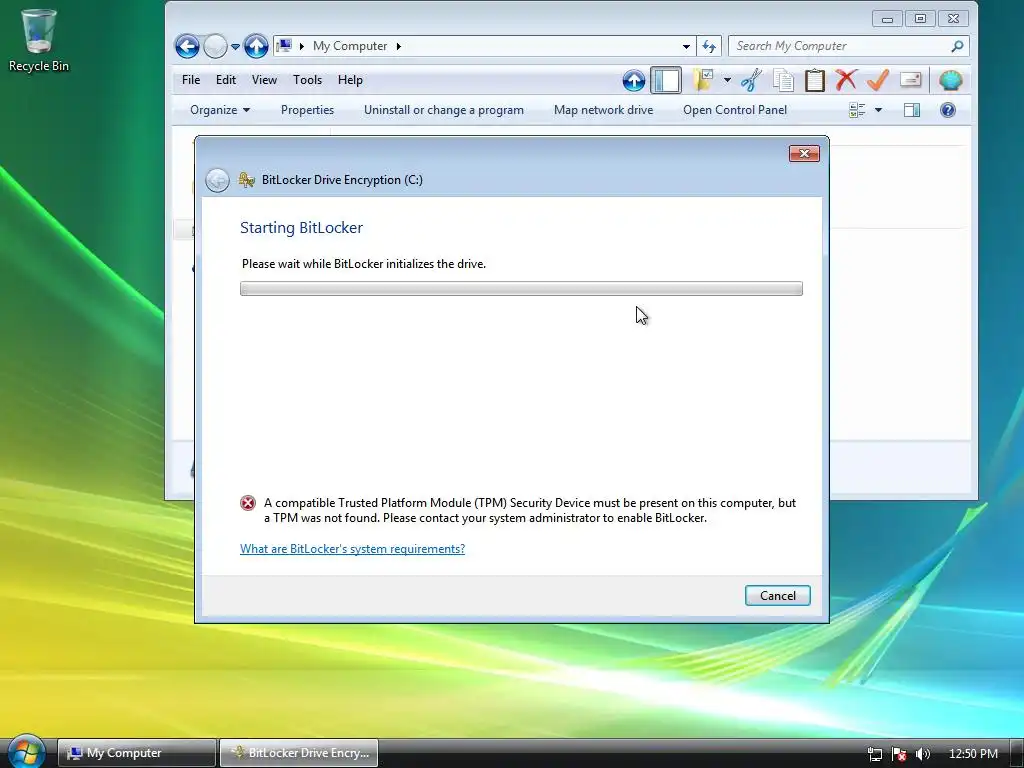Click the security alert flag tray icon
This screenshot has height=768, width=1024.
[x=899, y=754]
